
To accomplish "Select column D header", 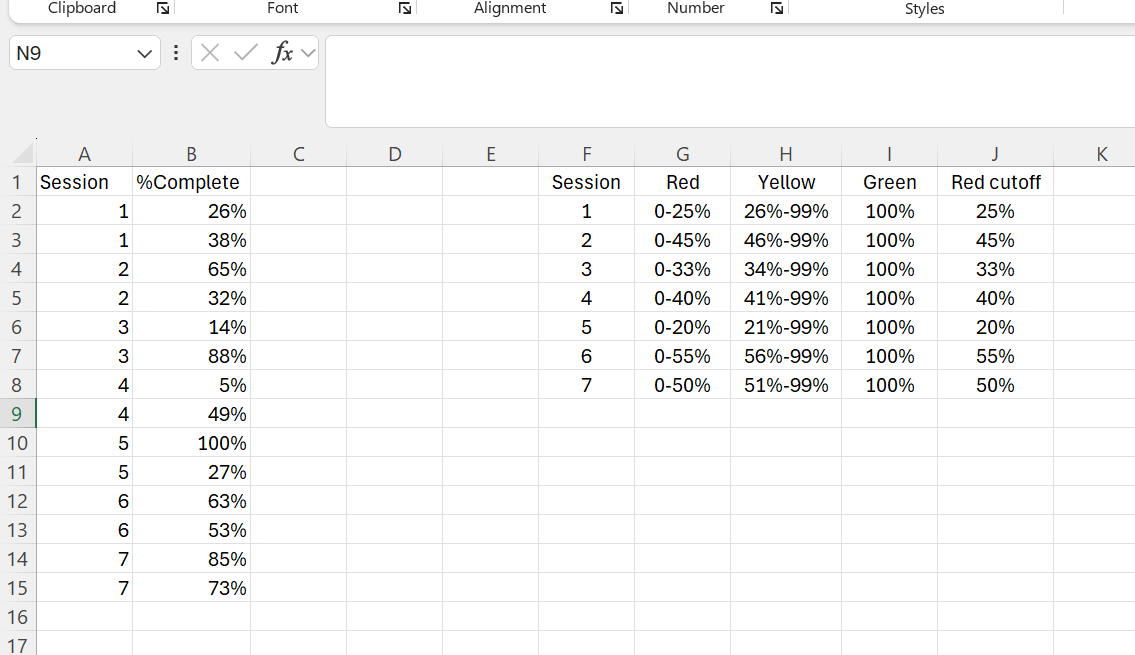I will point(394,154).
